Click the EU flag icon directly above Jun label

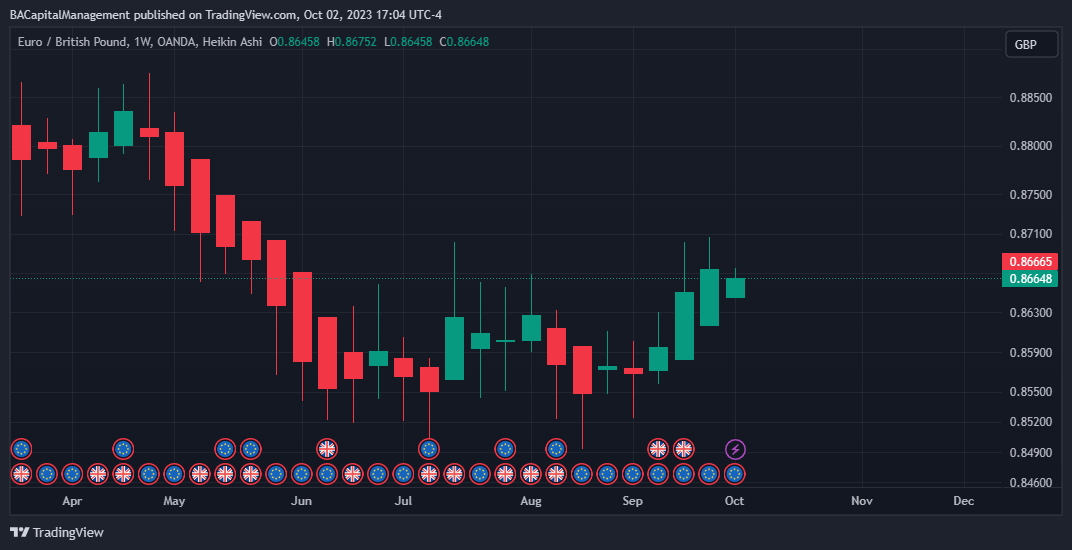(x=302, y=473)
